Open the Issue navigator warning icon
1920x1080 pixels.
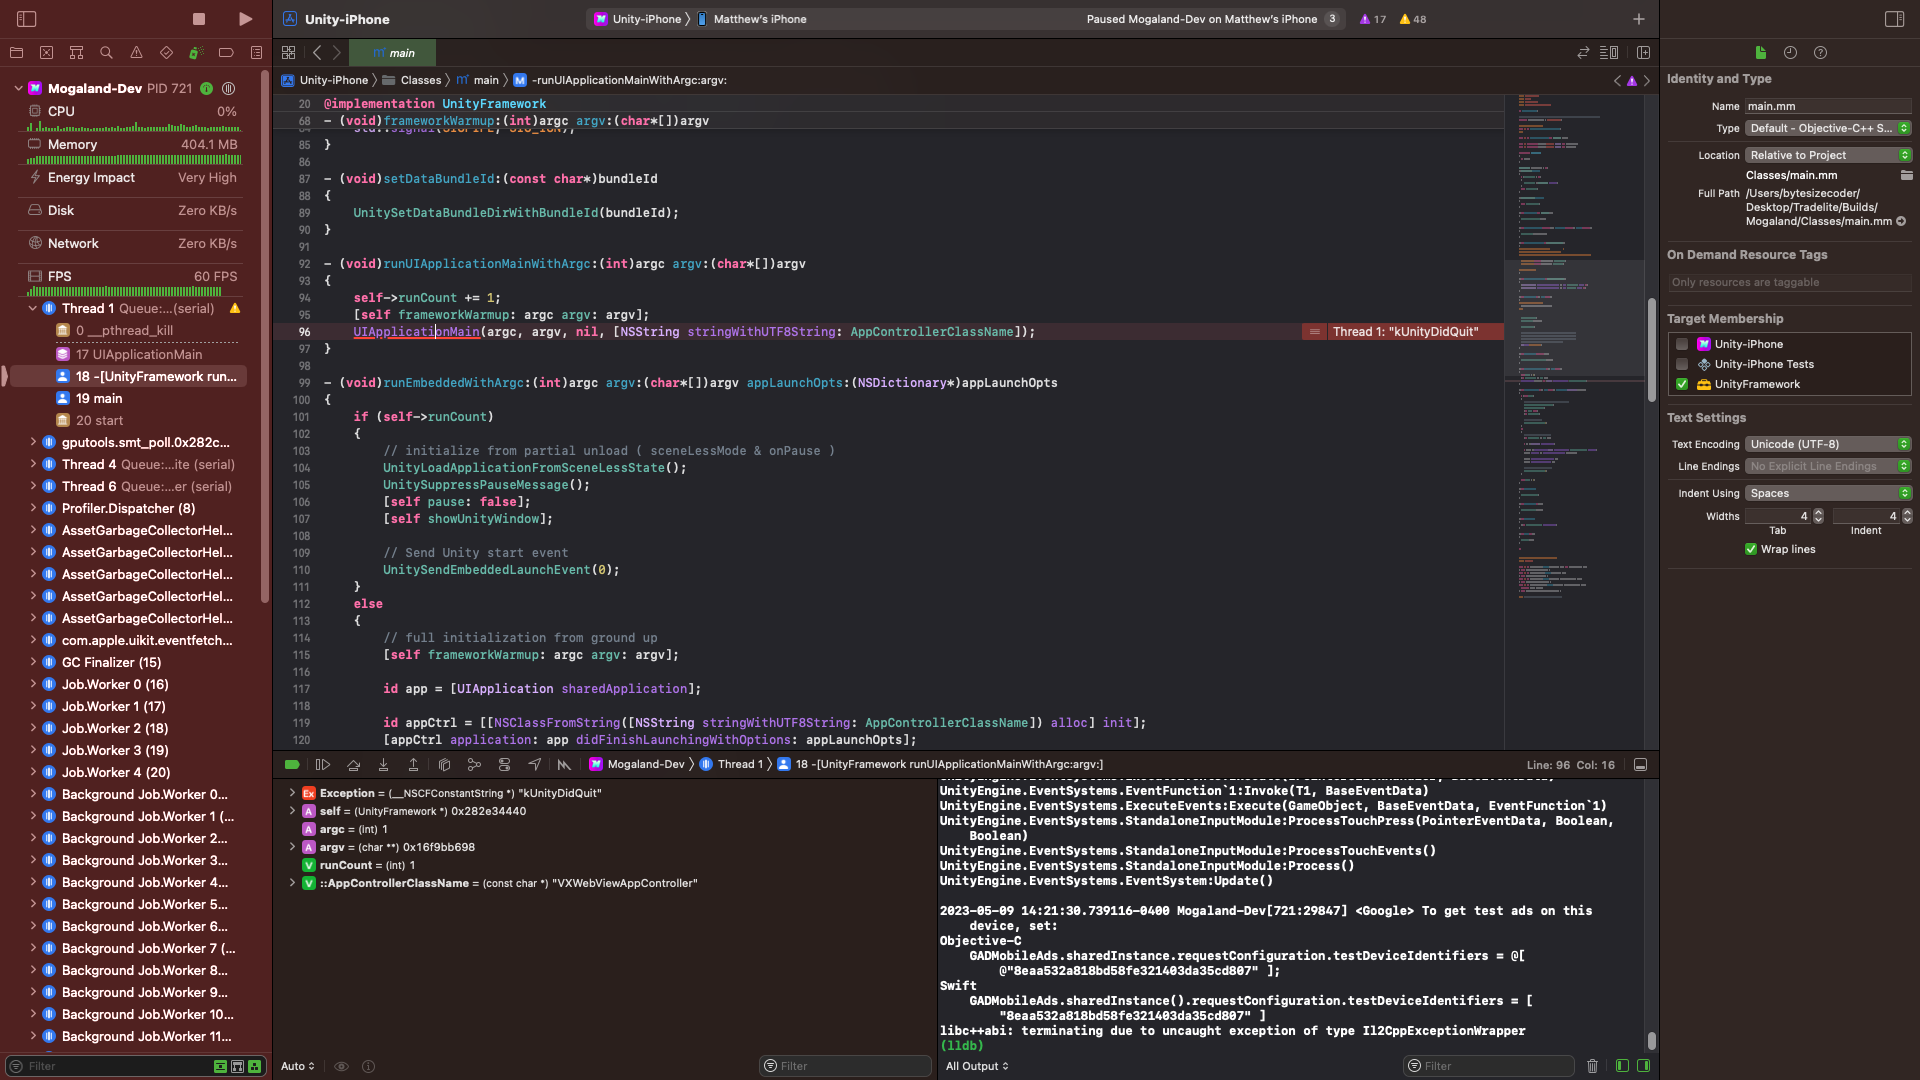pyautogui.click(x=136, y=52)
